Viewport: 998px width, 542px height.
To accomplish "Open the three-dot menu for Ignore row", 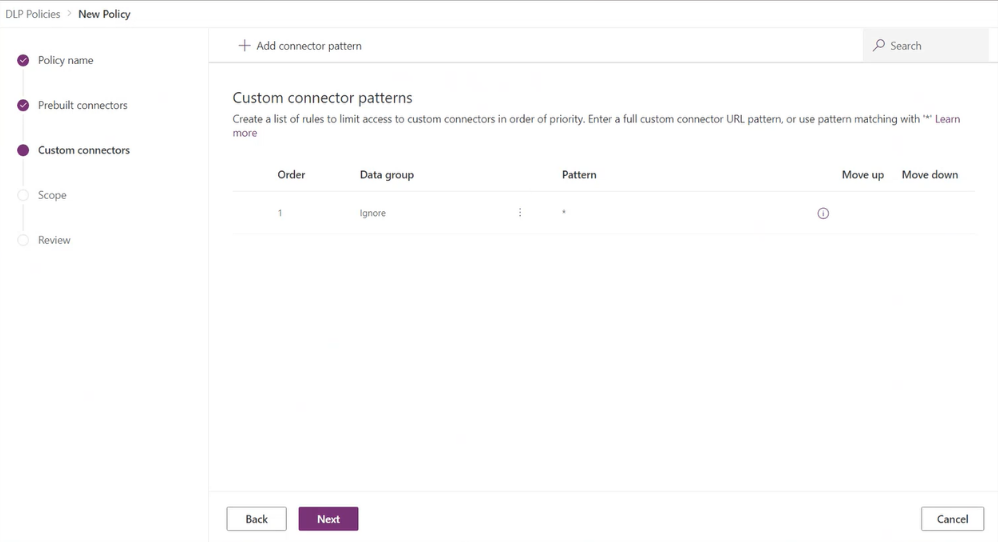I will 520,212.
